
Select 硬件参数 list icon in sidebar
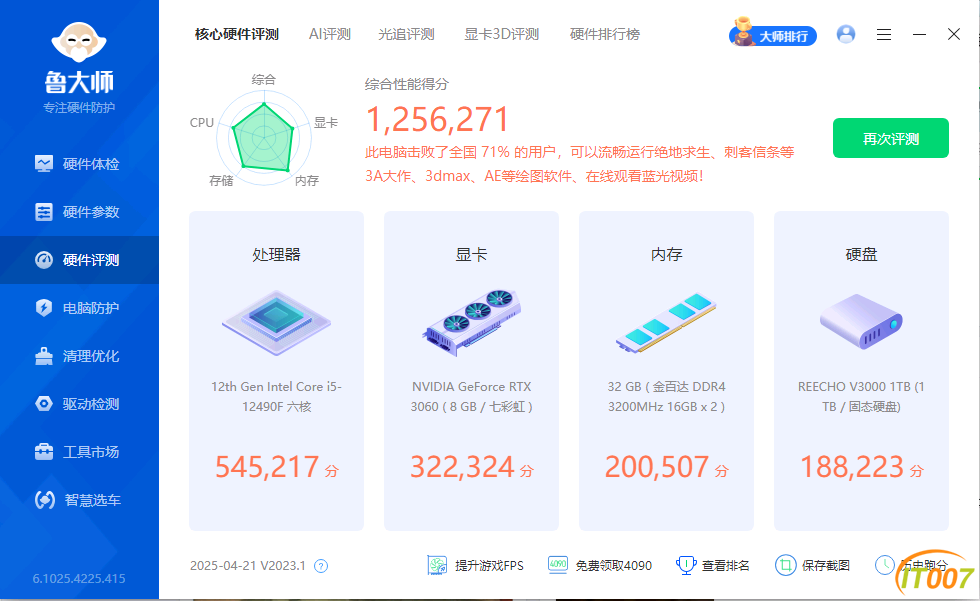[44, 212]
